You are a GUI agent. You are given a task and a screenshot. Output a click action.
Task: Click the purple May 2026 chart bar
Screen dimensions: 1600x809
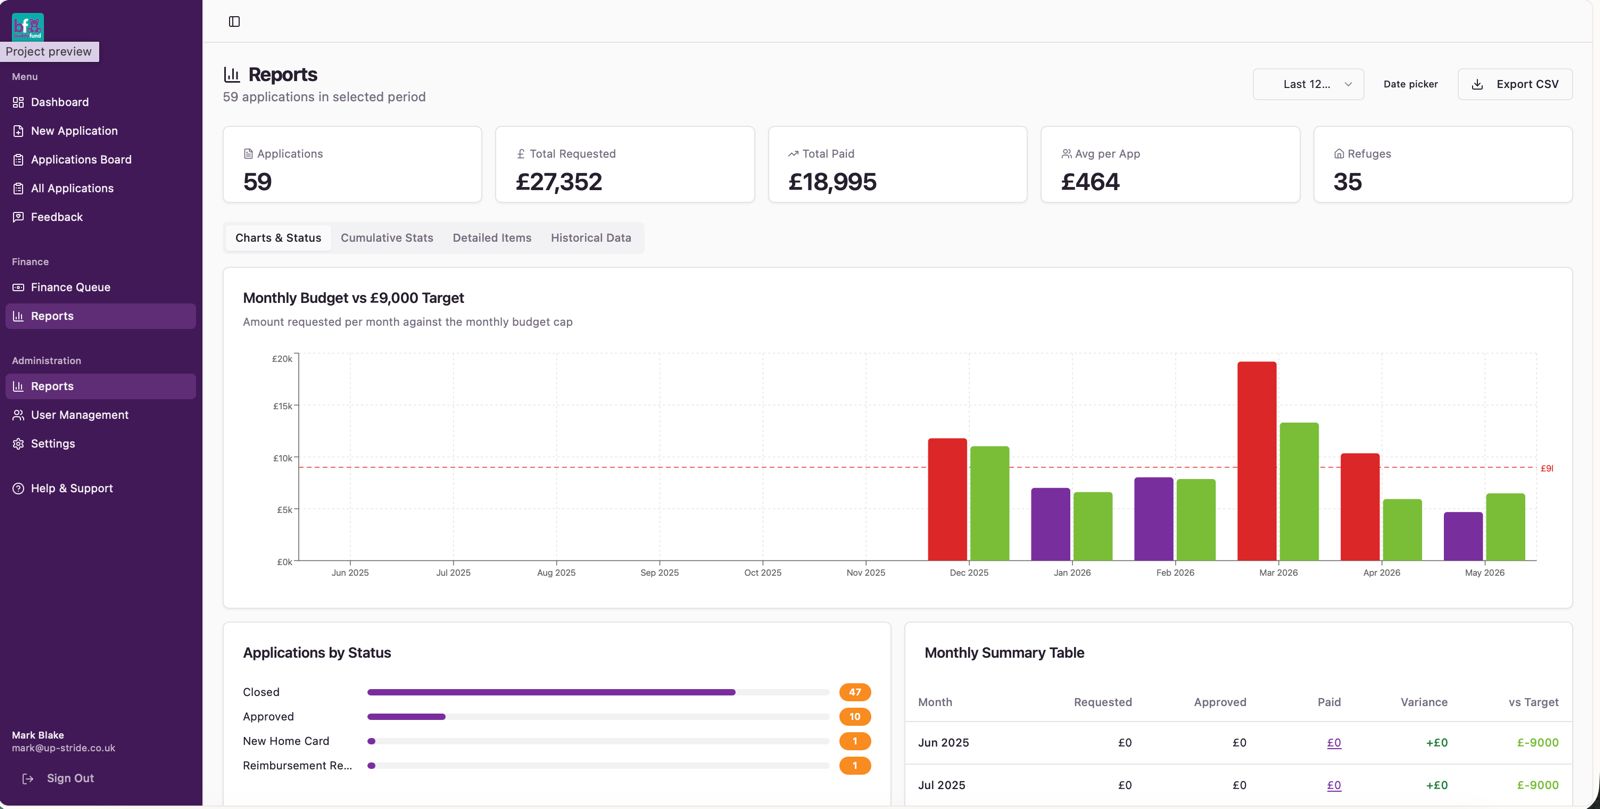click(1463, 536)
